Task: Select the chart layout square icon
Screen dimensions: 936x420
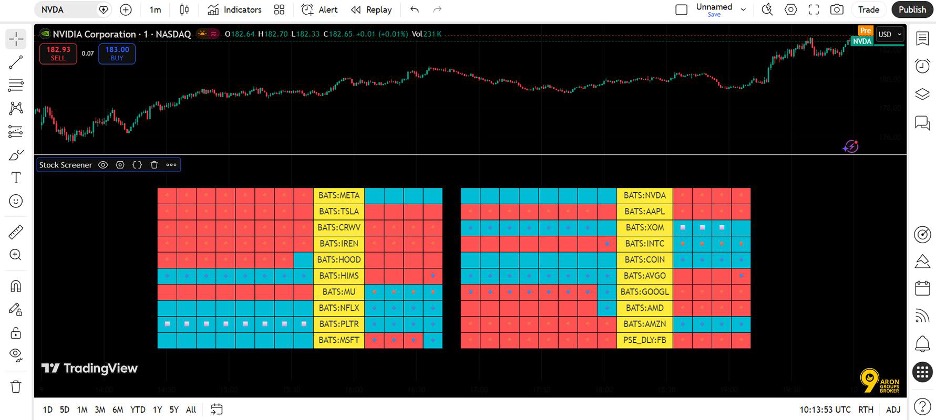Action: (x=681, y=10)
